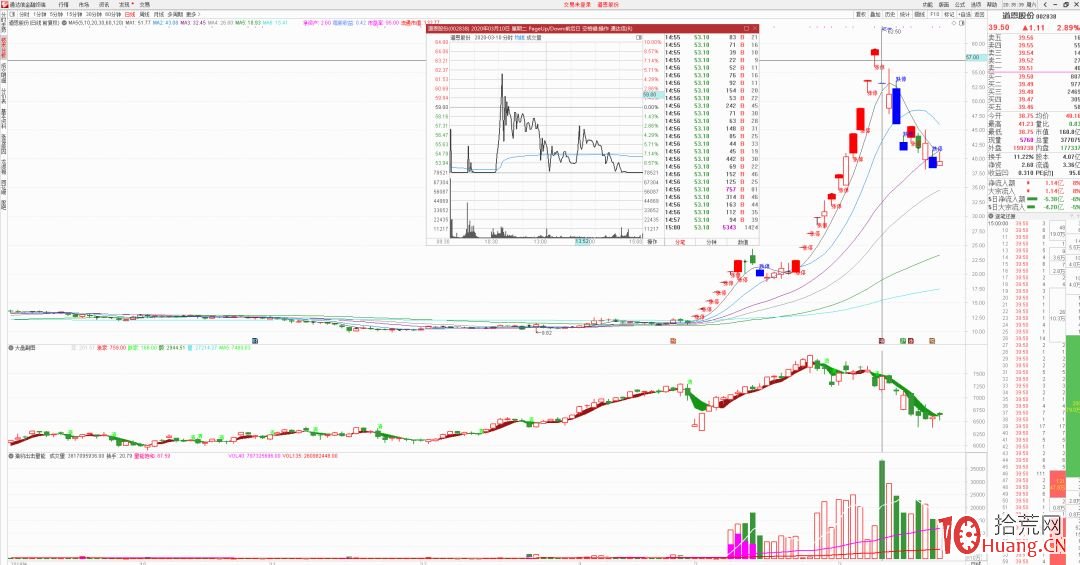The height and width of the screenshot is (565, 1080).
Task: Open the 历史 history tool
Action: click(x=890, y=14)
